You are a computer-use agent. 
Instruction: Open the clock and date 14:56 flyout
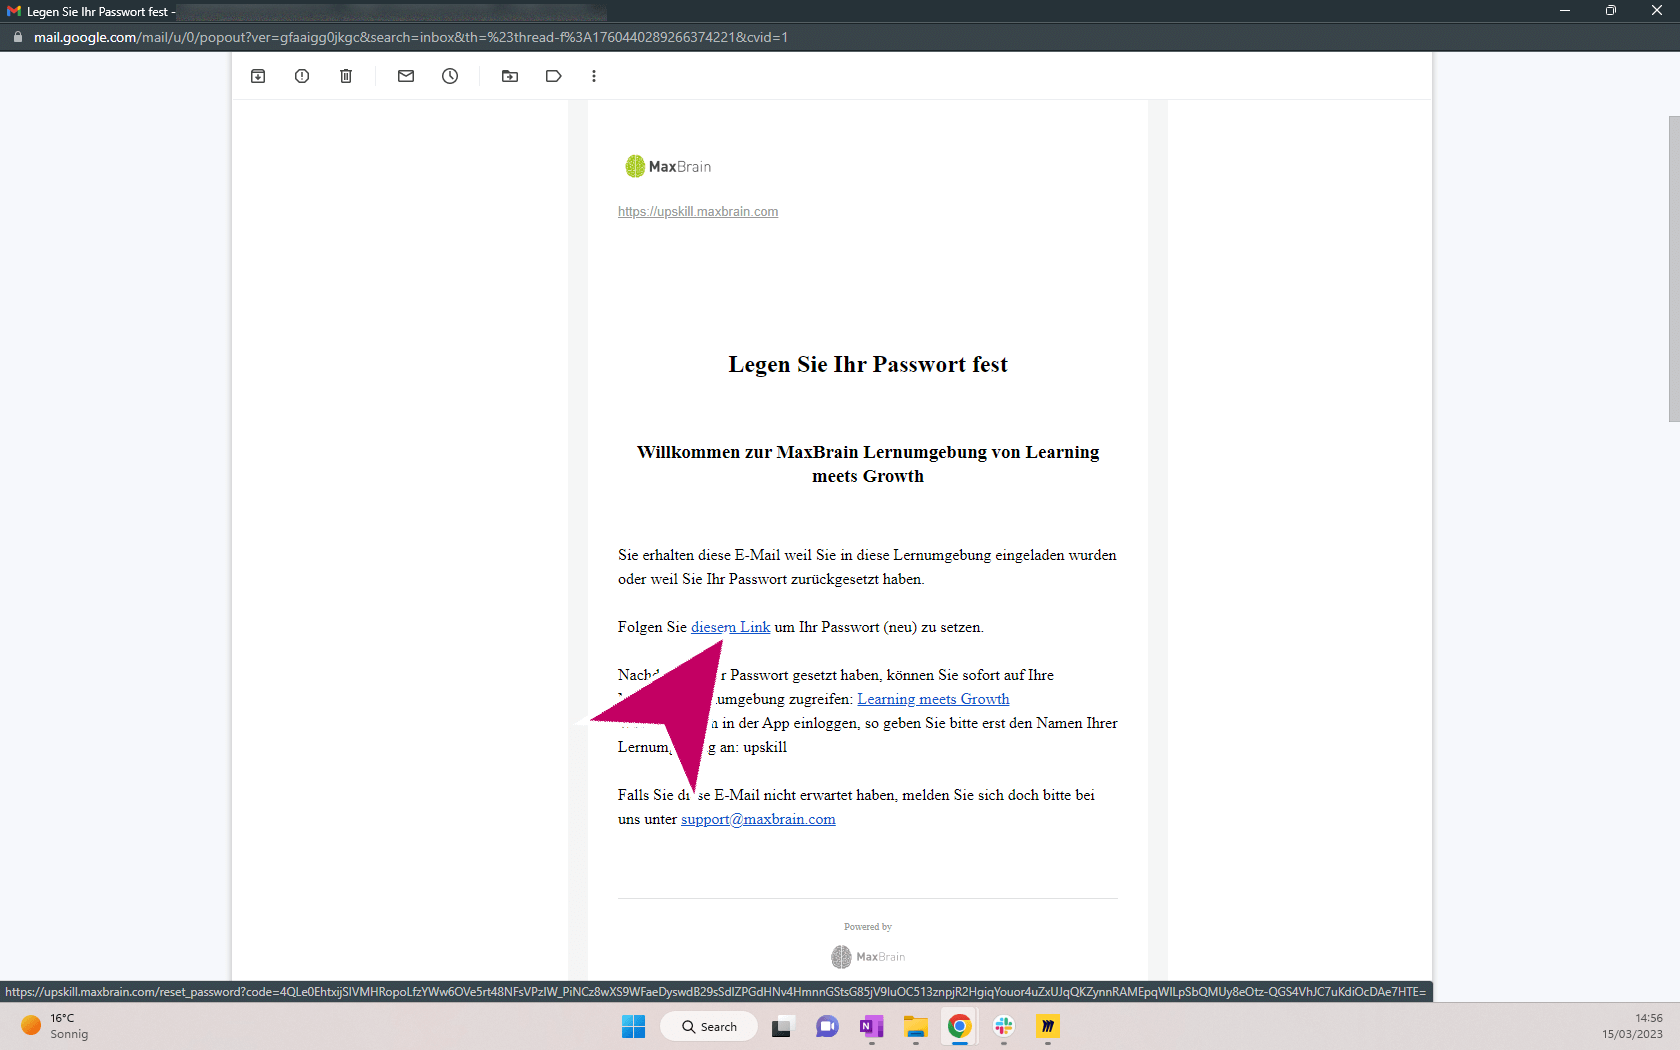[x=1632, y=1026]
